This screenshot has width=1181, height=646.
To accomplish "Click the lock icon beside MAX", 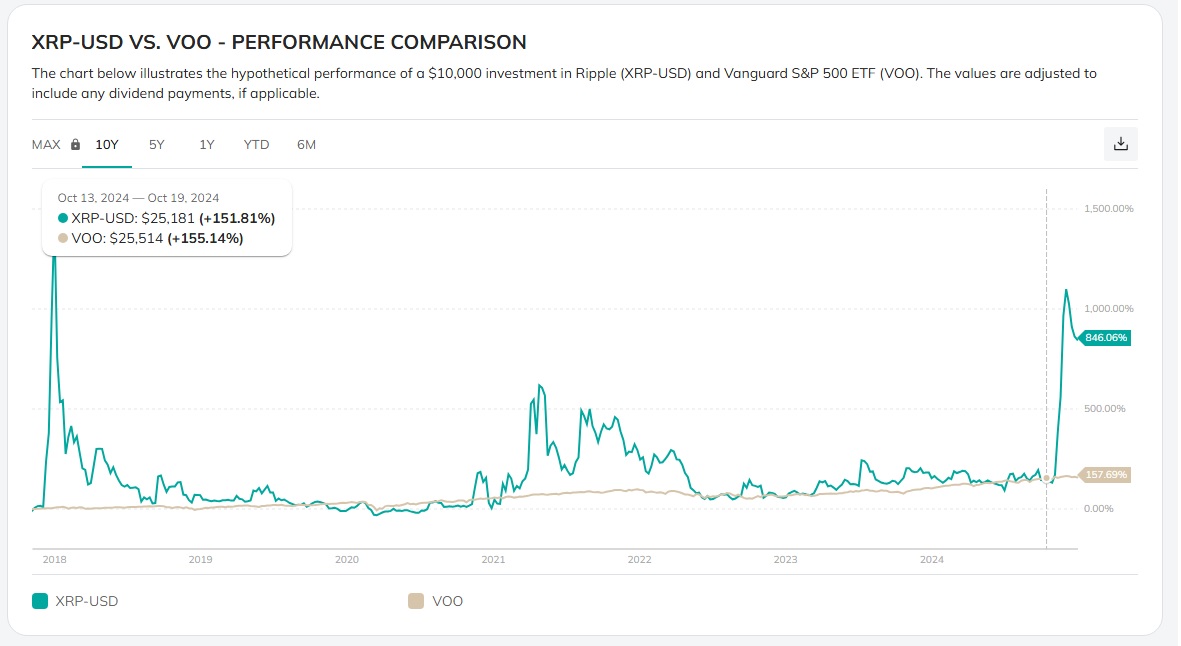I will pos(75,145).
